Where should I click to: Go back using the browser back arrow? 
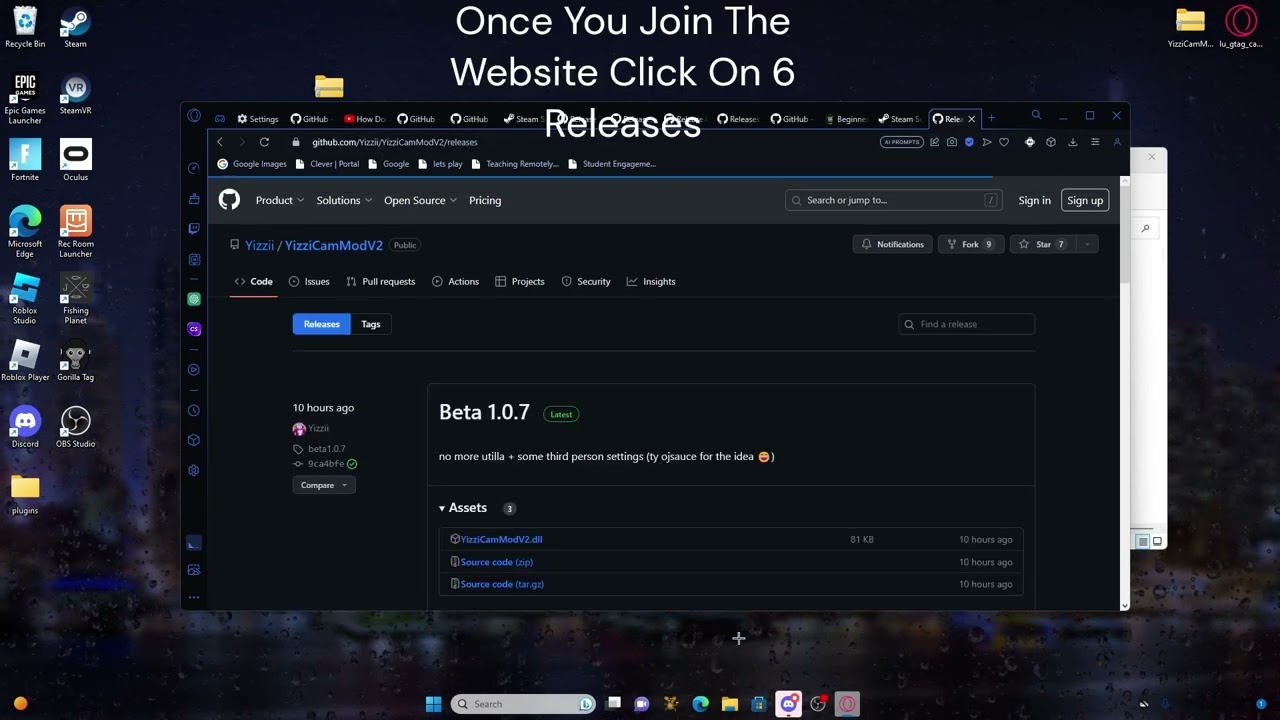[x=220, y=142]
